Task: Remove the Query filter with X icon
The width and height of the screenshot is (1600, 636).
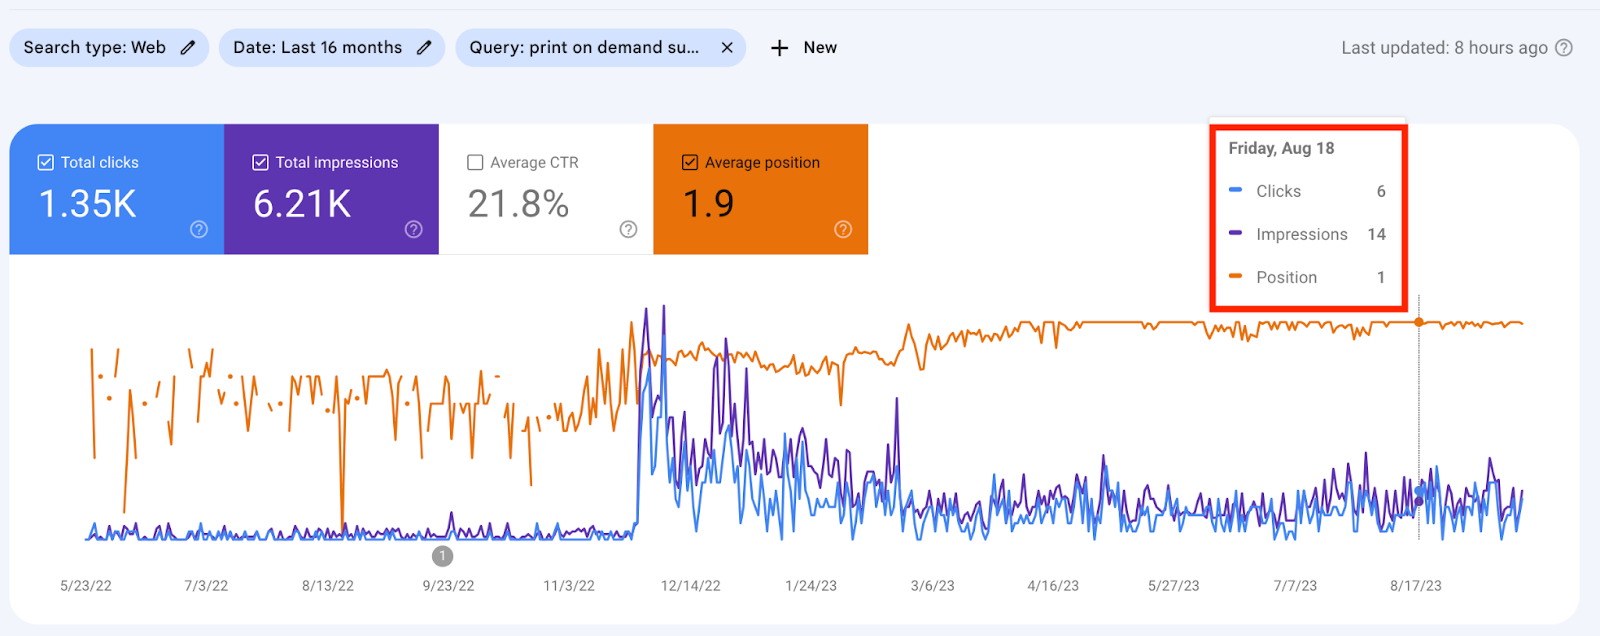Action: [x=727, y=47]
